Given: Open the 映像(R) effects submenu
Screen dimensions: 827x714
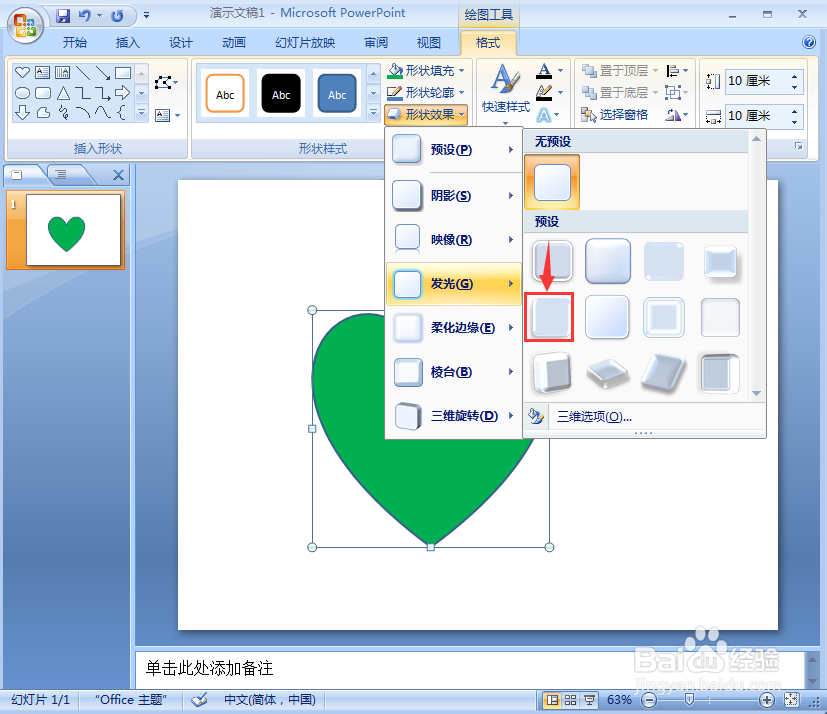Looking at the screenshot, I should [x=454, y=240].
